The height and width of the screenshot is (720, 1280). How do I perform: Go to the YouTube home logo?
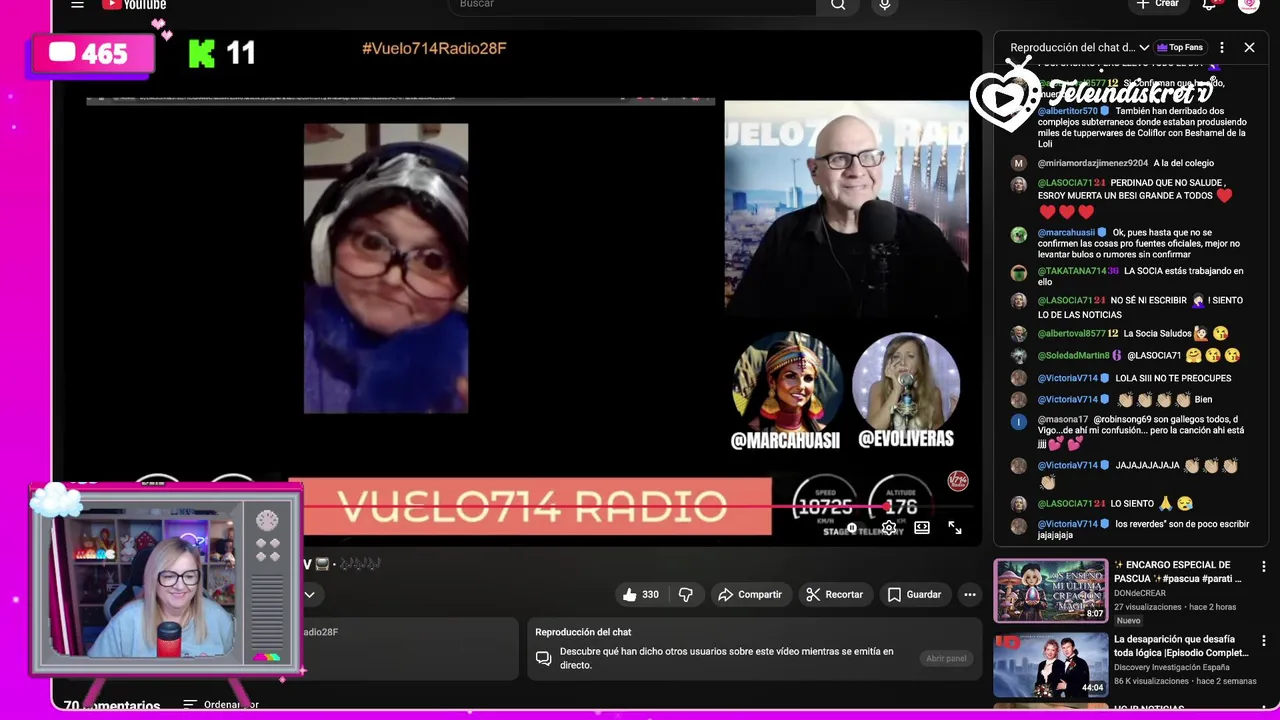pyautogui.click(x=134, y=4)
